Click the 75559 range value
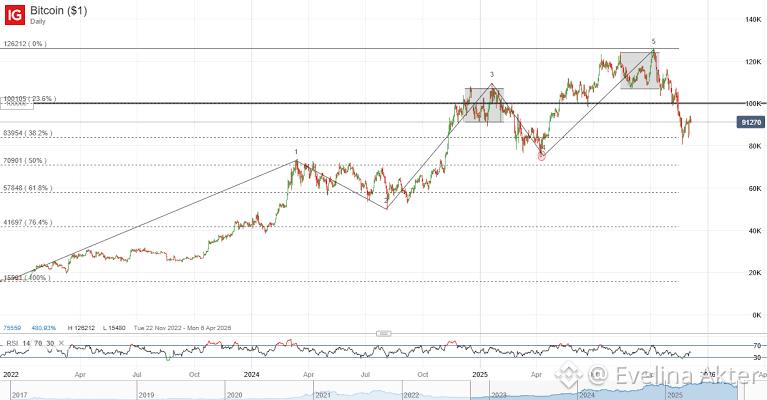 coord(12,328)
